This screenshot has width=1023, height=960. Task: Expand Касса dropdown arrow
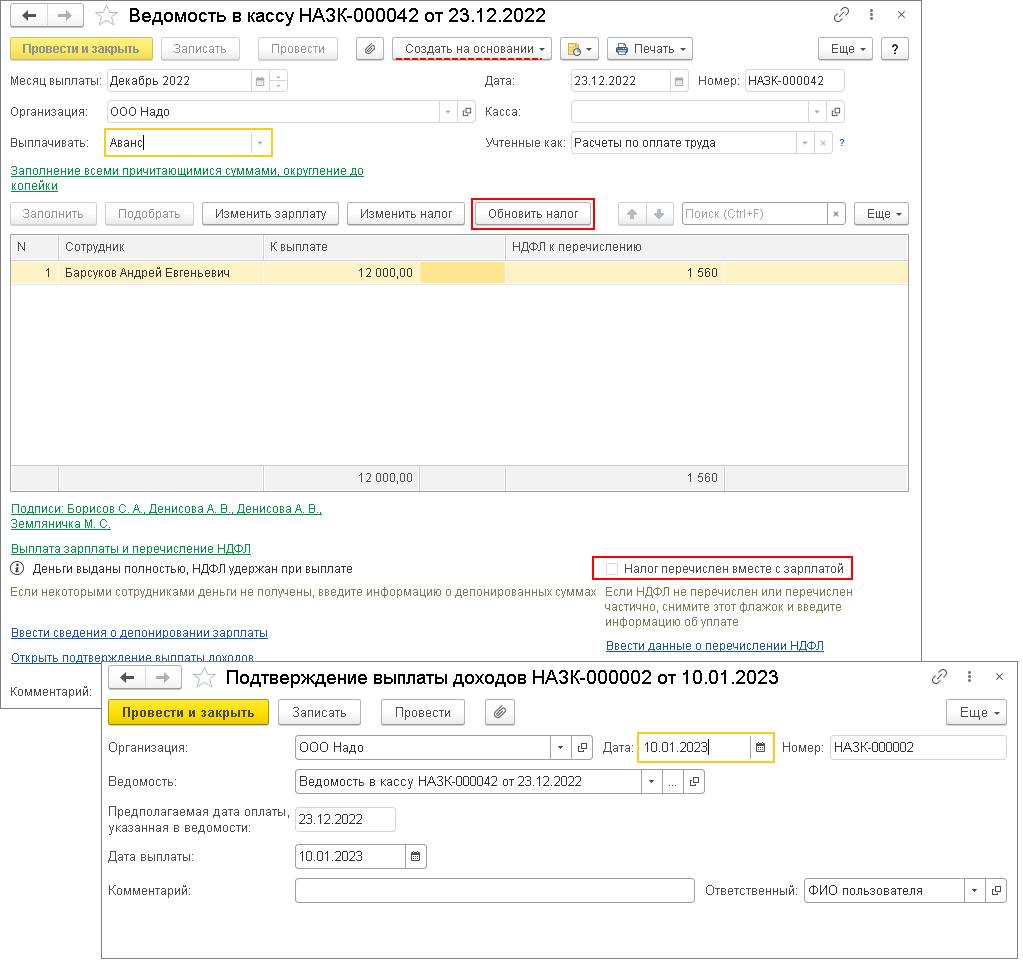pos(817,112)
